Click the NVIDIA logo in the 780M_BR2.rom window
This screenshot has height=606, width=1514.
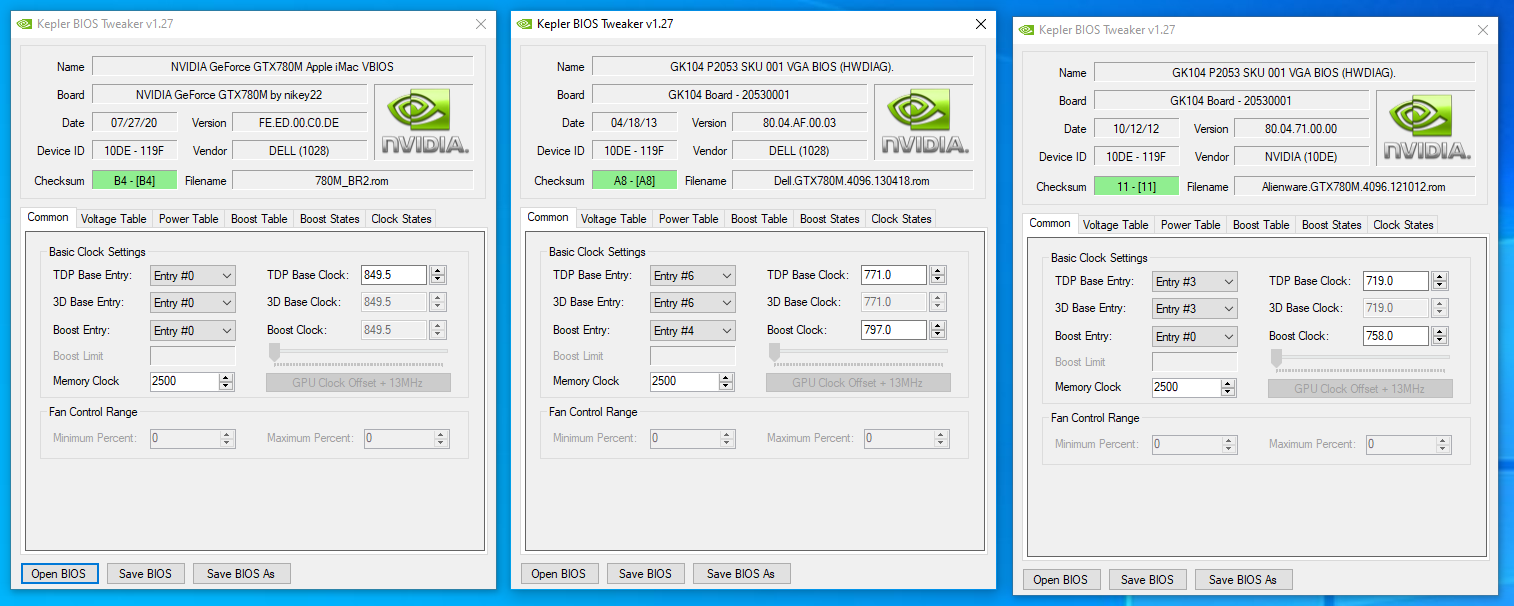(424, 122)
